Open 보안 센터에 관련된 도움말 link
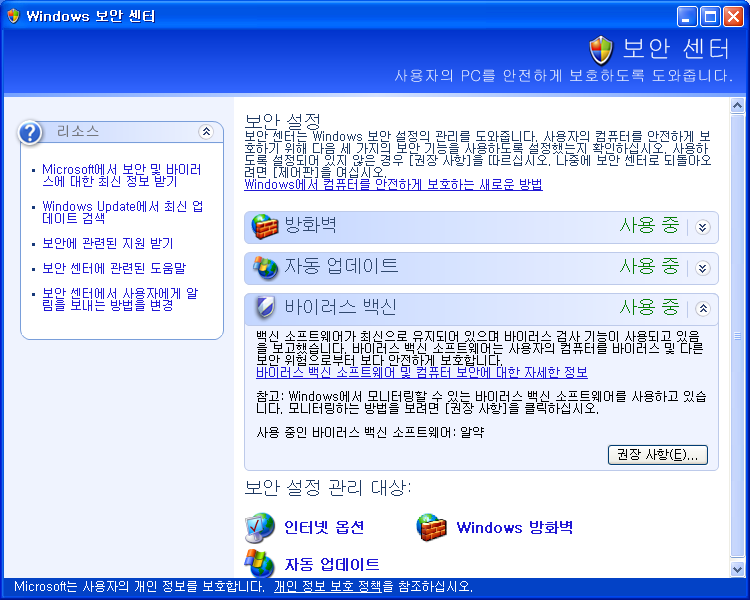 pos(114,268)
